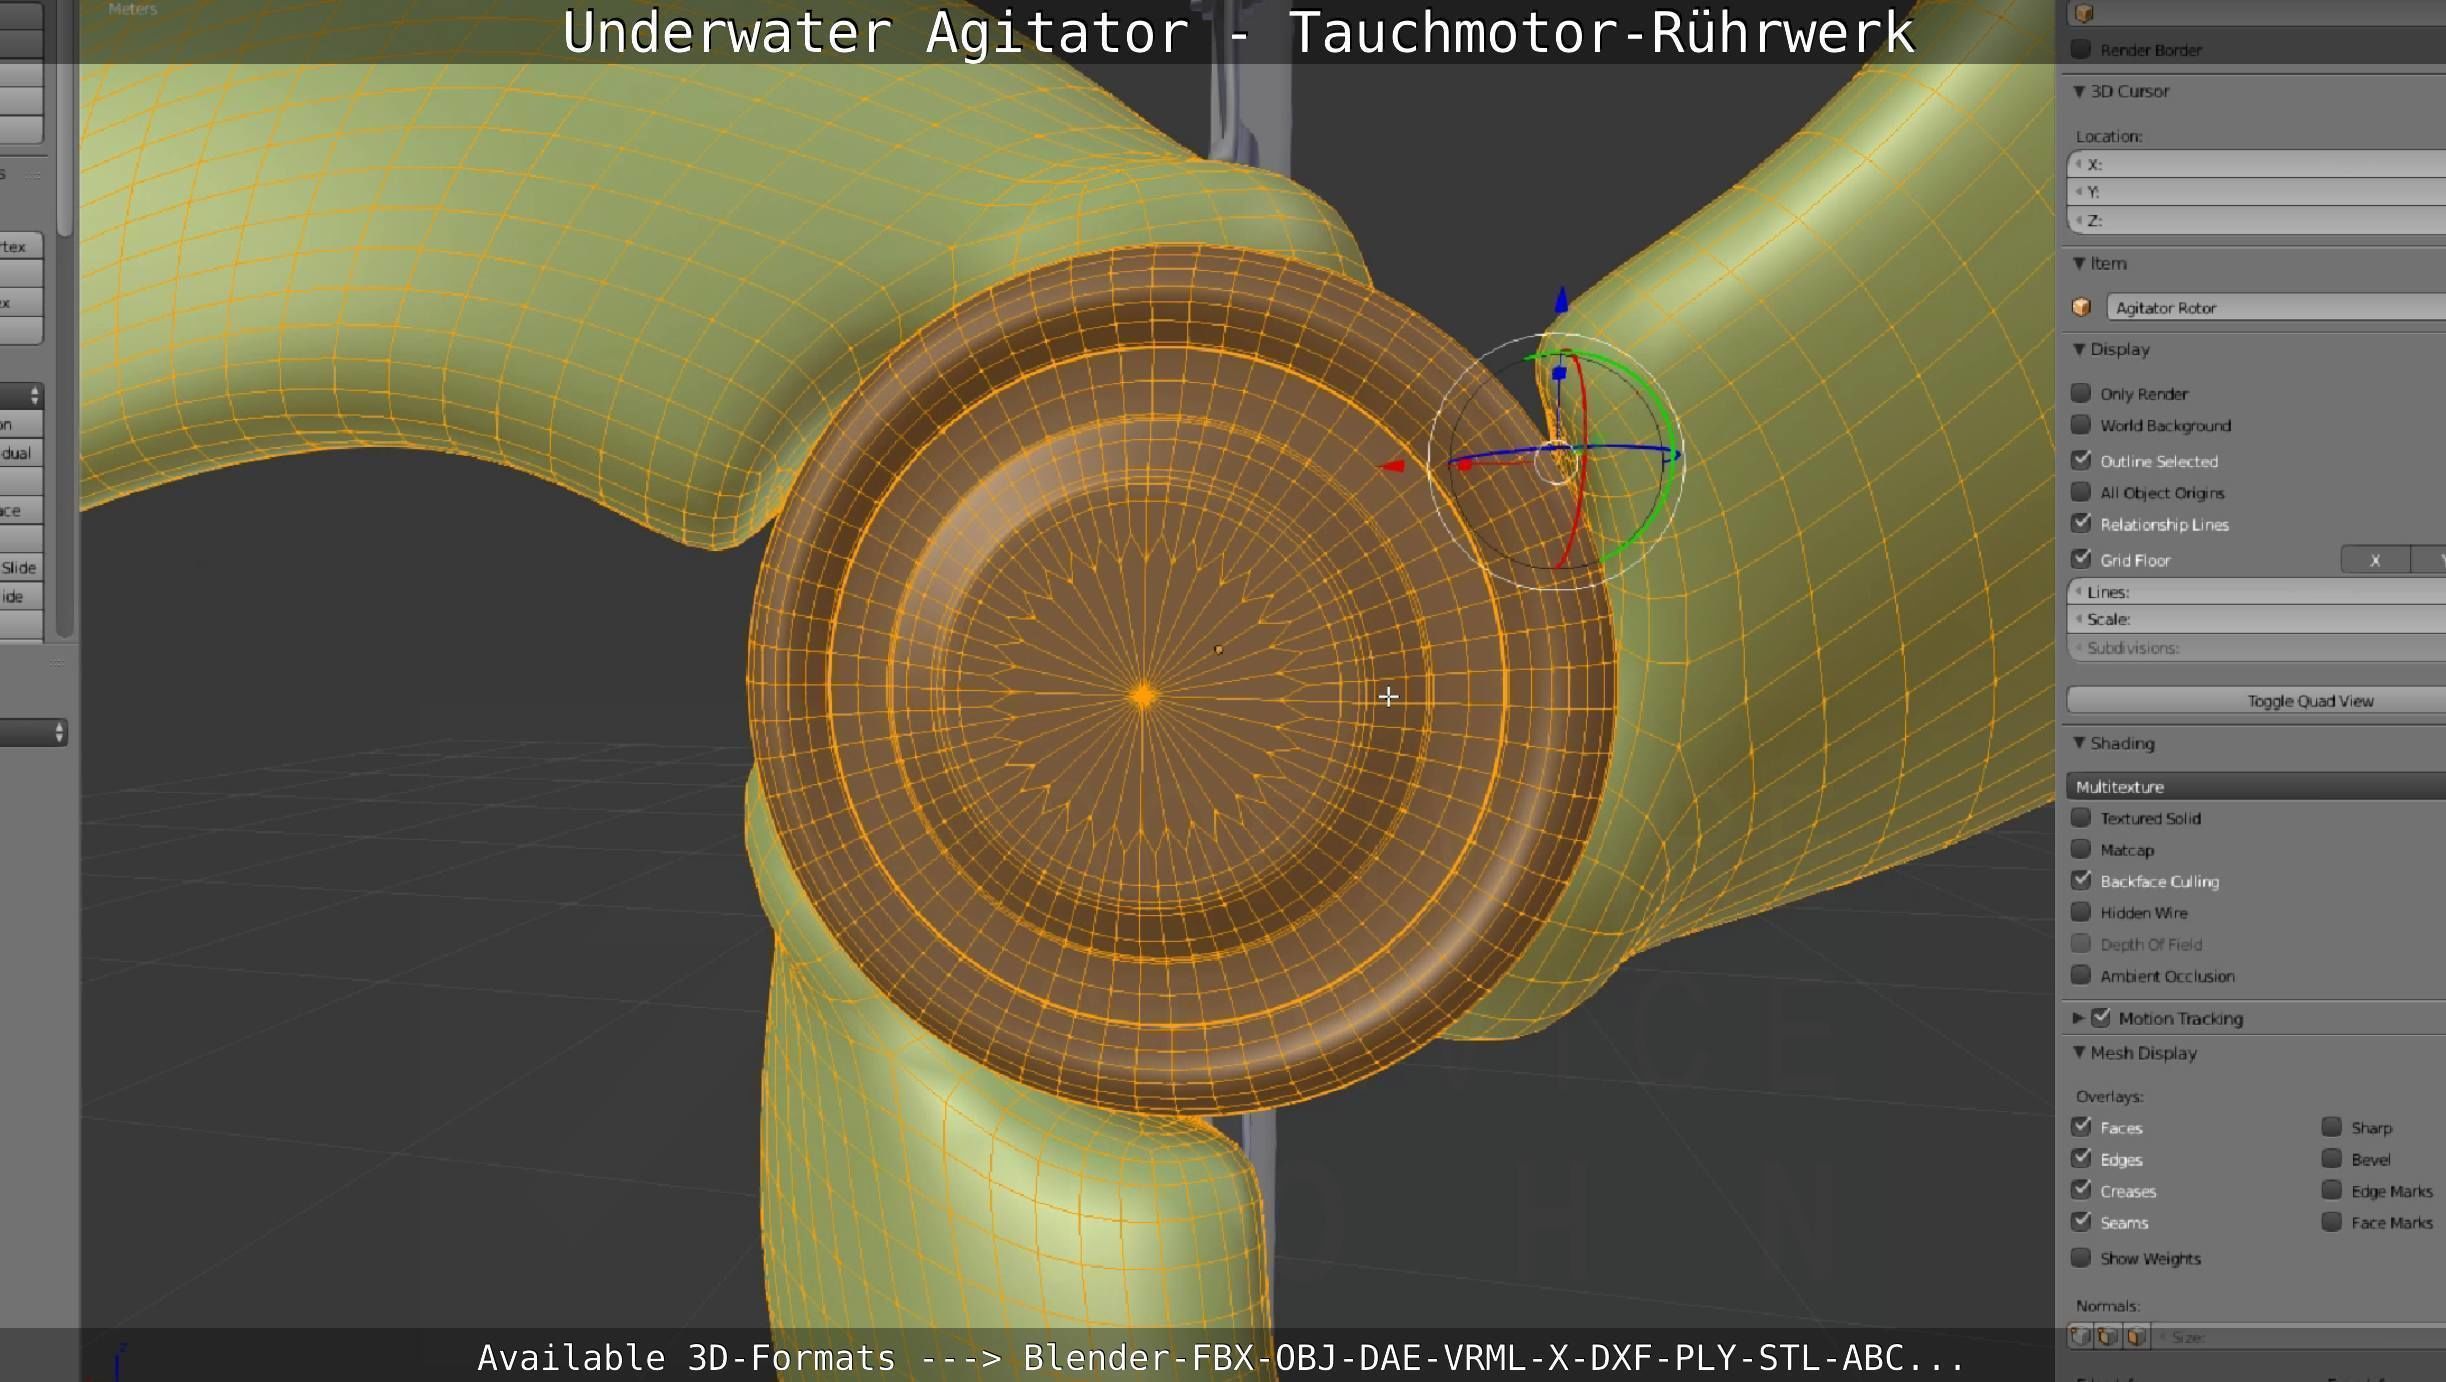Uncheck the Motion Tracking checkbox
The image size is (2446, 1382).
[2101, 1017]
